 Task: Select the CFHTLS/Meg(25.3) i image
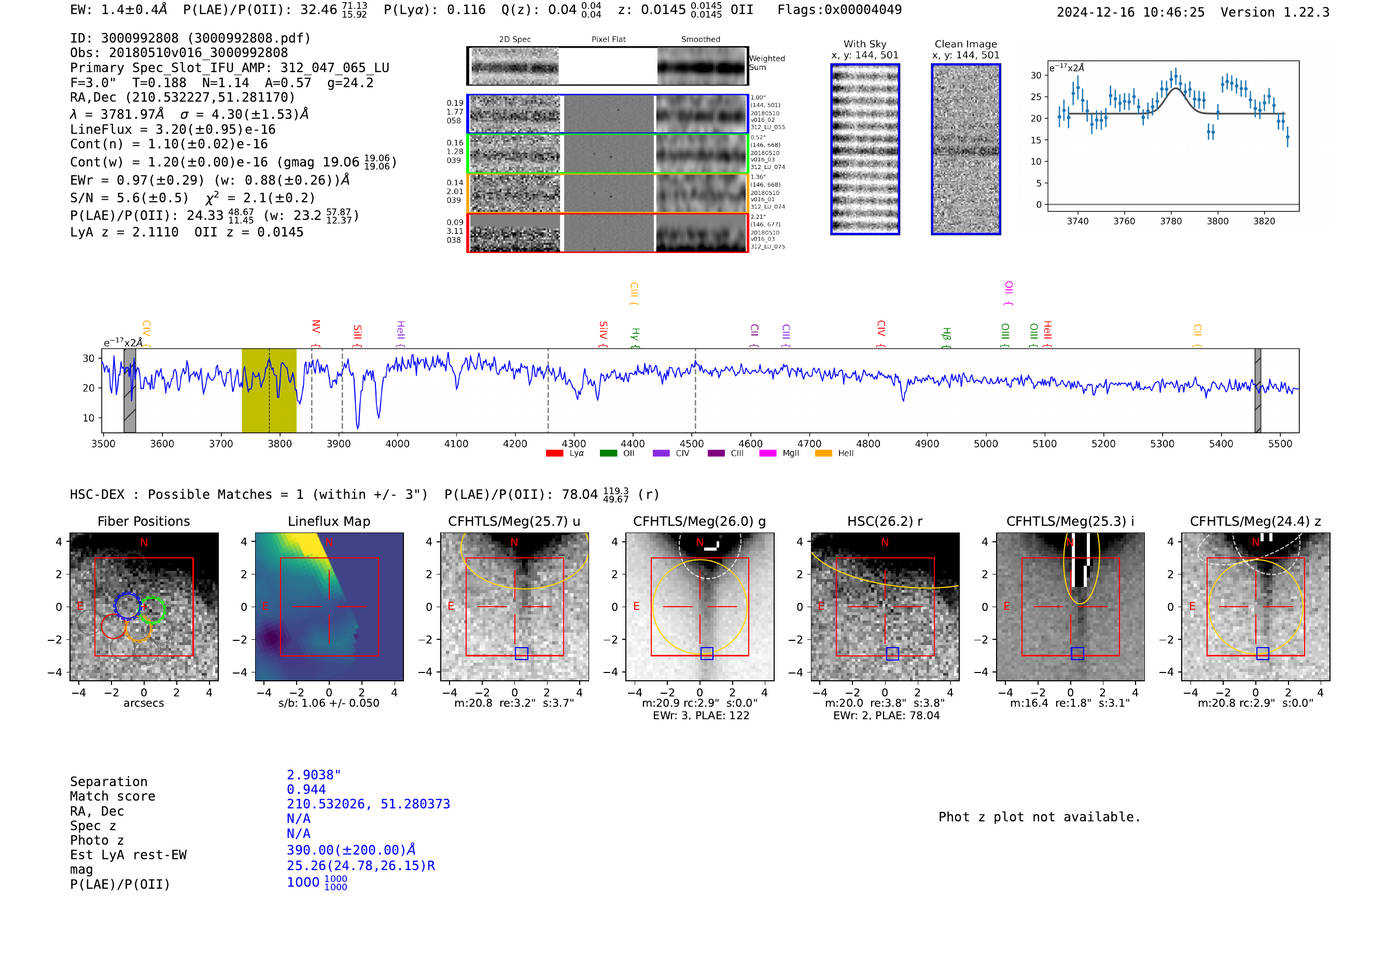point(1070,607)
